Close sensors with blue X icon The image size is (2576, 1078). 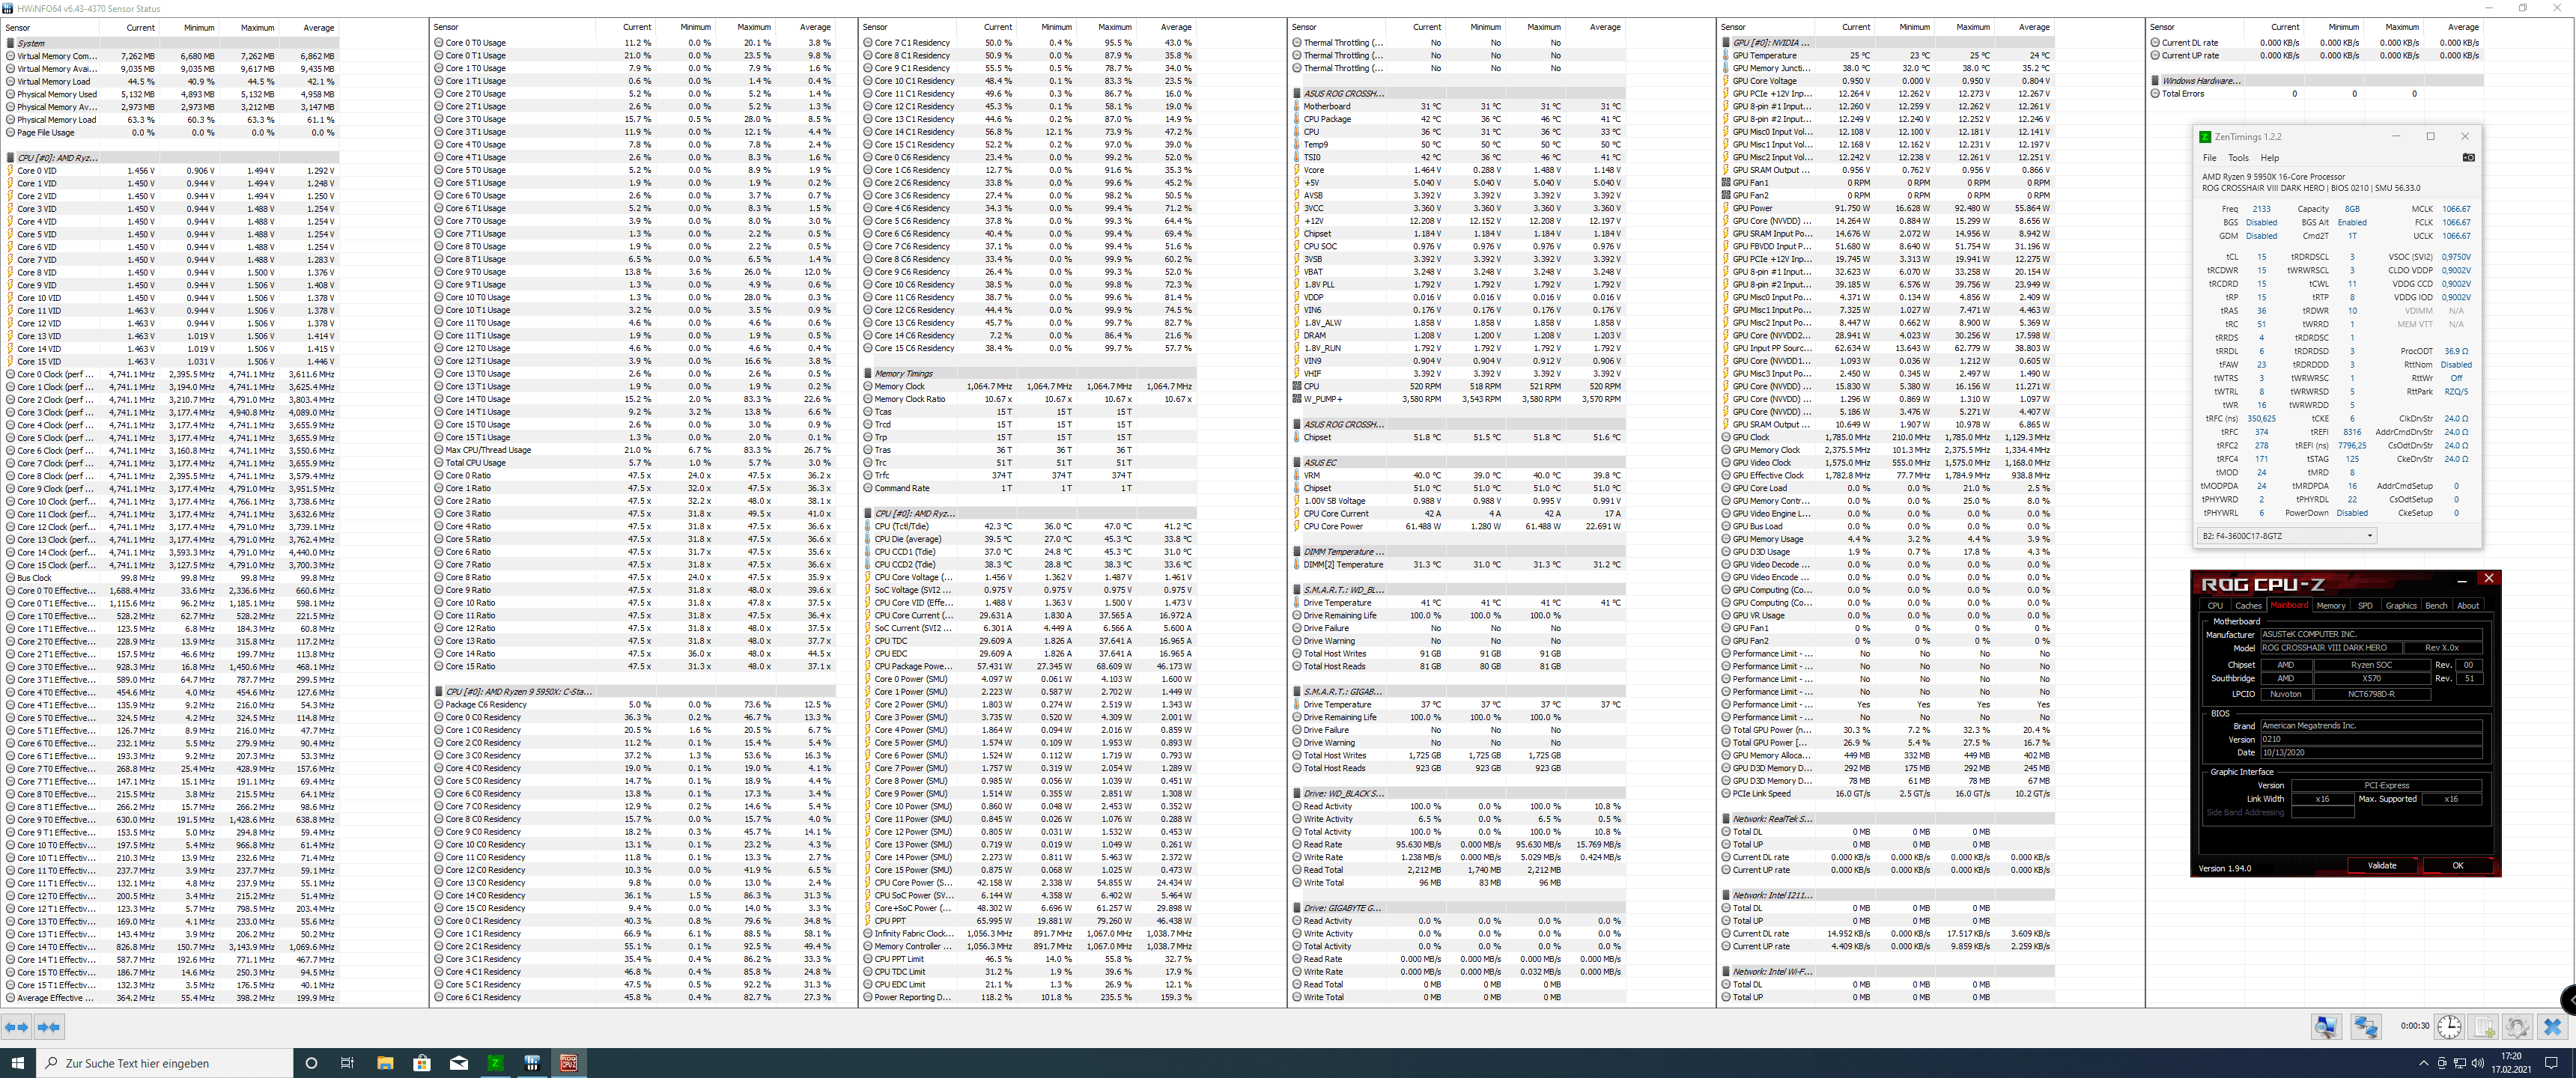(x=2552, y=1026)
